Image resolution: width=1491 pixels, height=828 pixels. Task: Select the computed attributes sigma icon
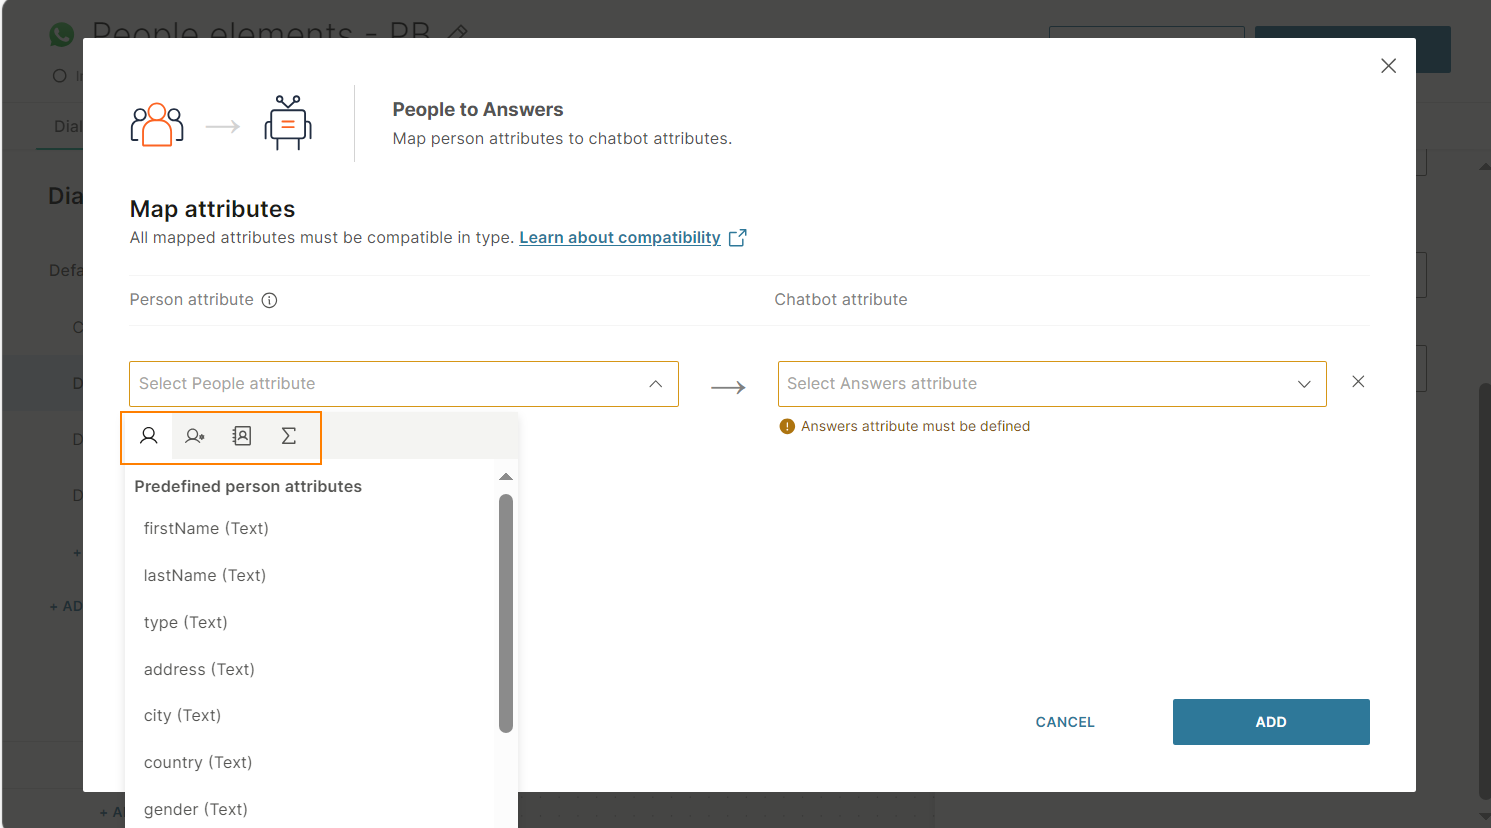coord(289,436)
